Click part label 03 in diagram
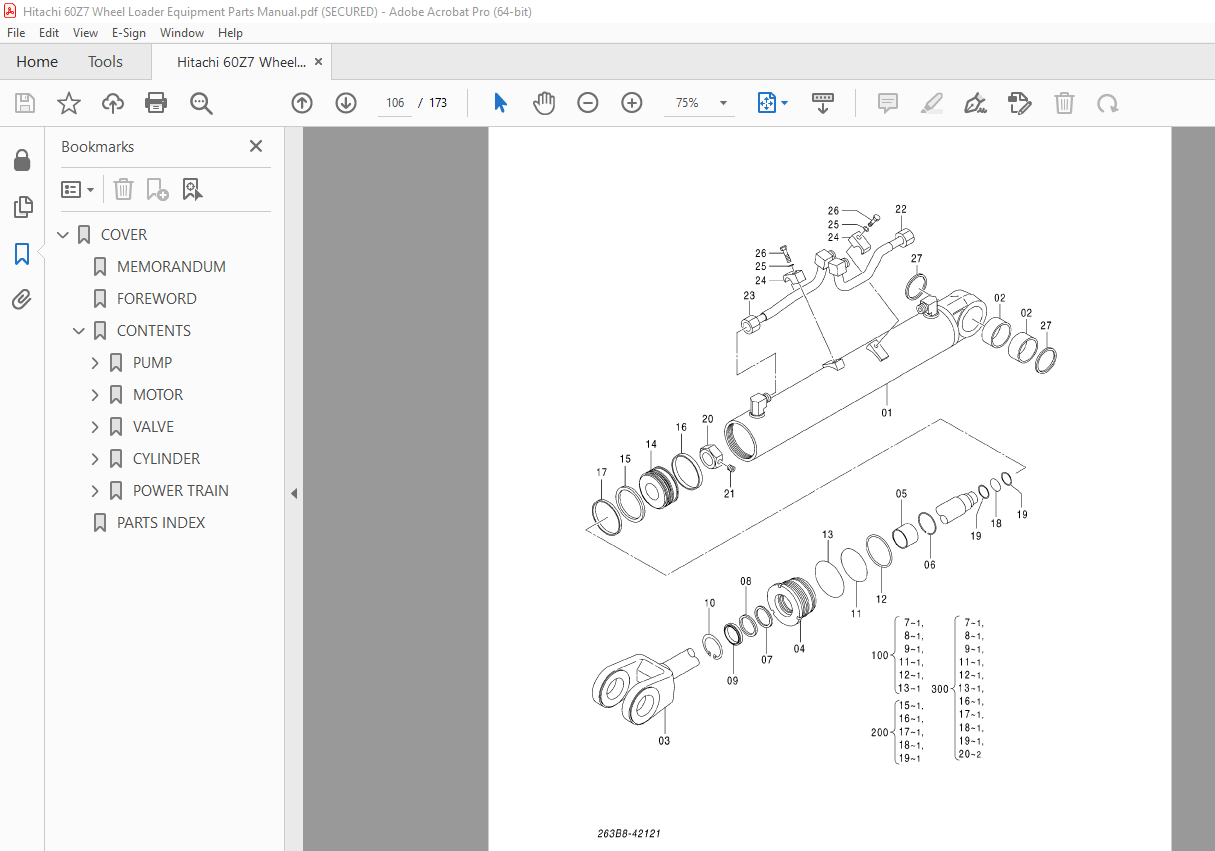The height and width of the screenshot is (851, 1215). coord(664,741)
